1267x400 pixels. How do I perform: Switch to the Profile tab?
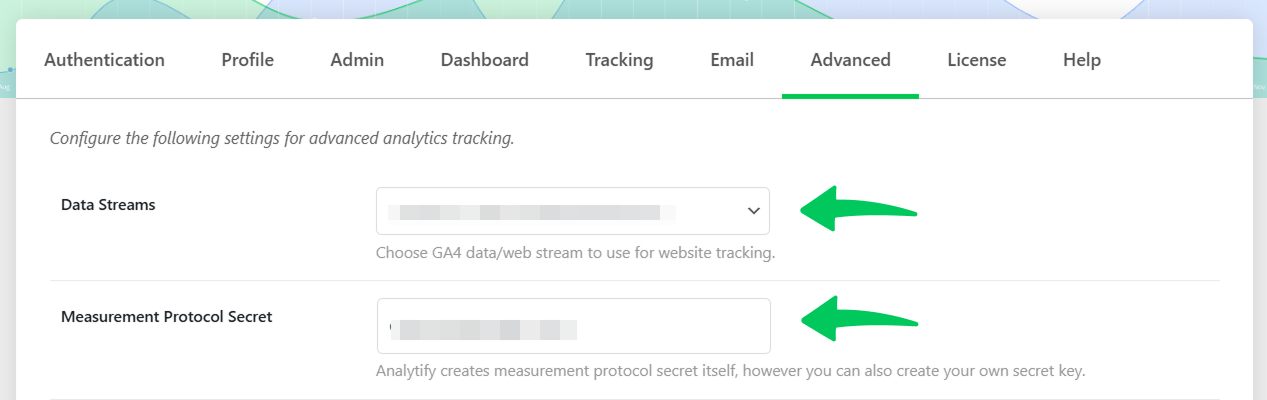(248, 60)
